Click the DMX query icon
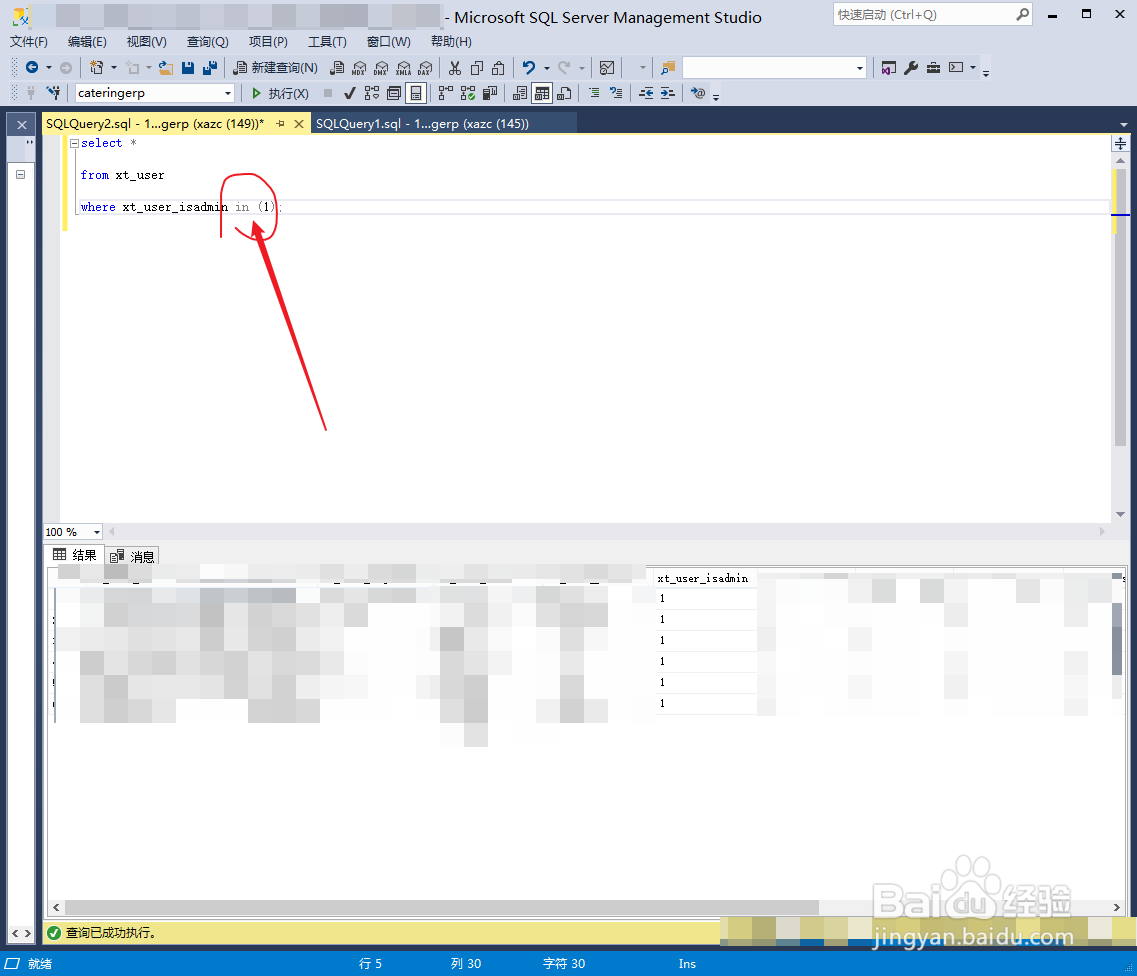1137x976 pixels. pos(381,67)
